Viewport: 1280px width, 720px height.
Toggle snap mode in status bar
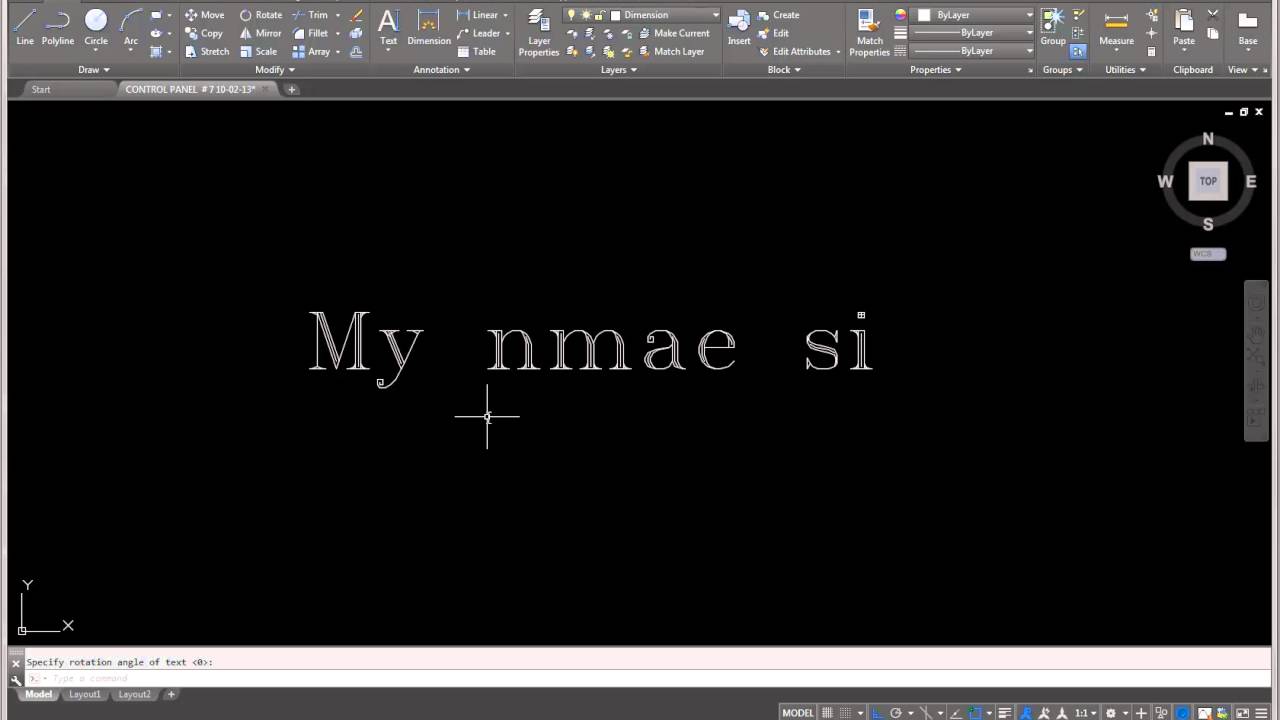coord(847,713)
